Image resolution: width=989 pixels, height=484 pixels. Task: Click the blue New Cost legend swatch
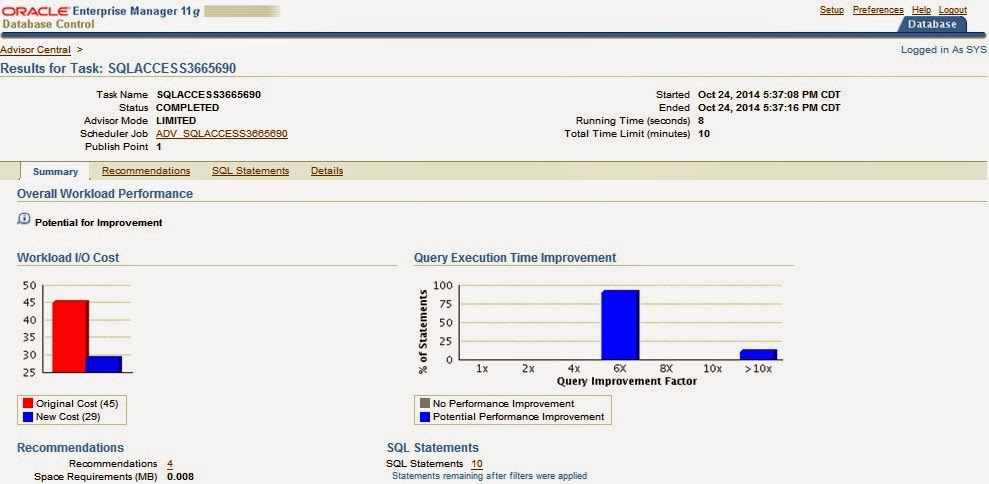tap(27, 416)
